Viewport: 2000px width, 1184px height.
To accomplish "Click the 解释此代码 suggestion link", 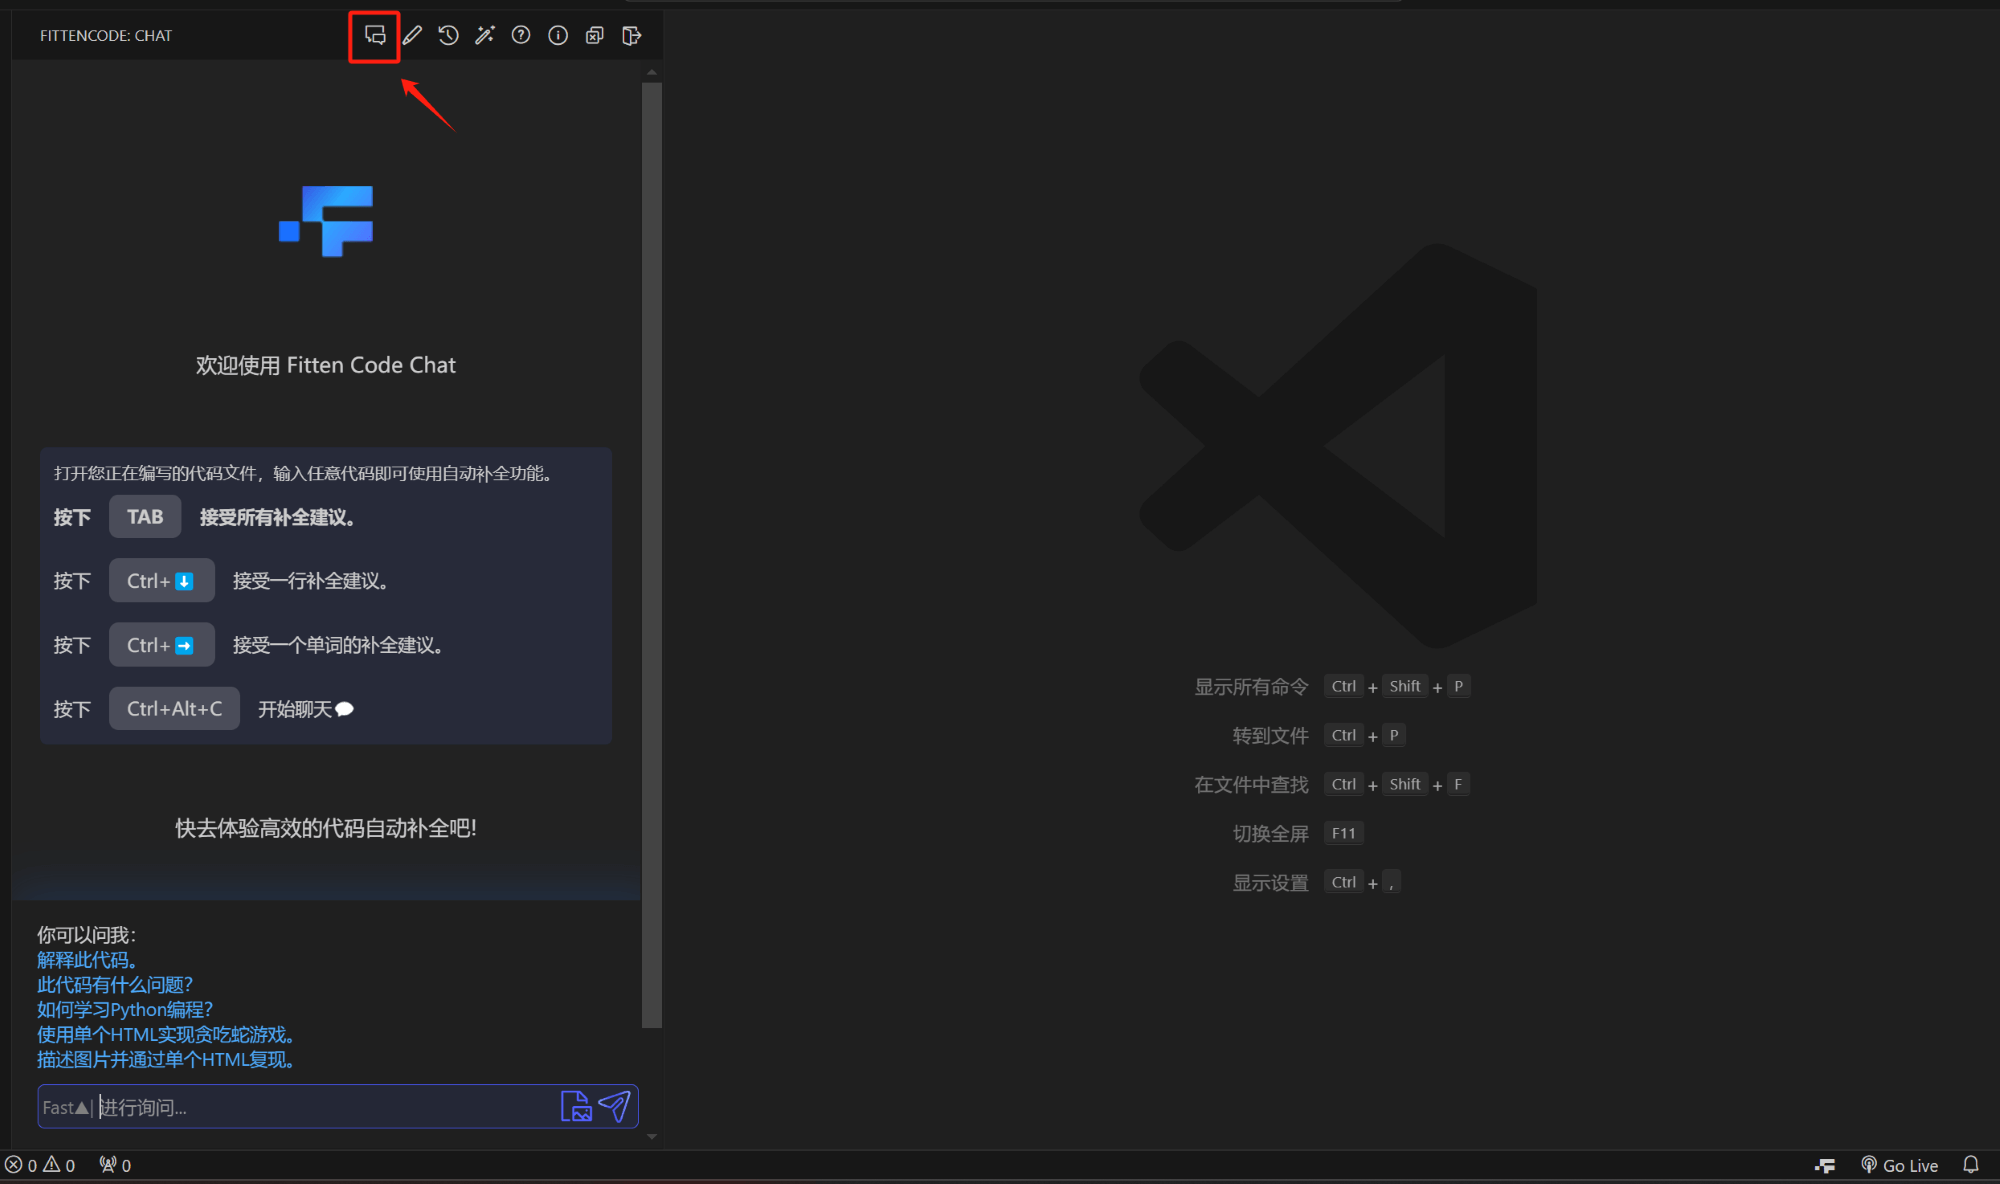I will tap(88, 959).
